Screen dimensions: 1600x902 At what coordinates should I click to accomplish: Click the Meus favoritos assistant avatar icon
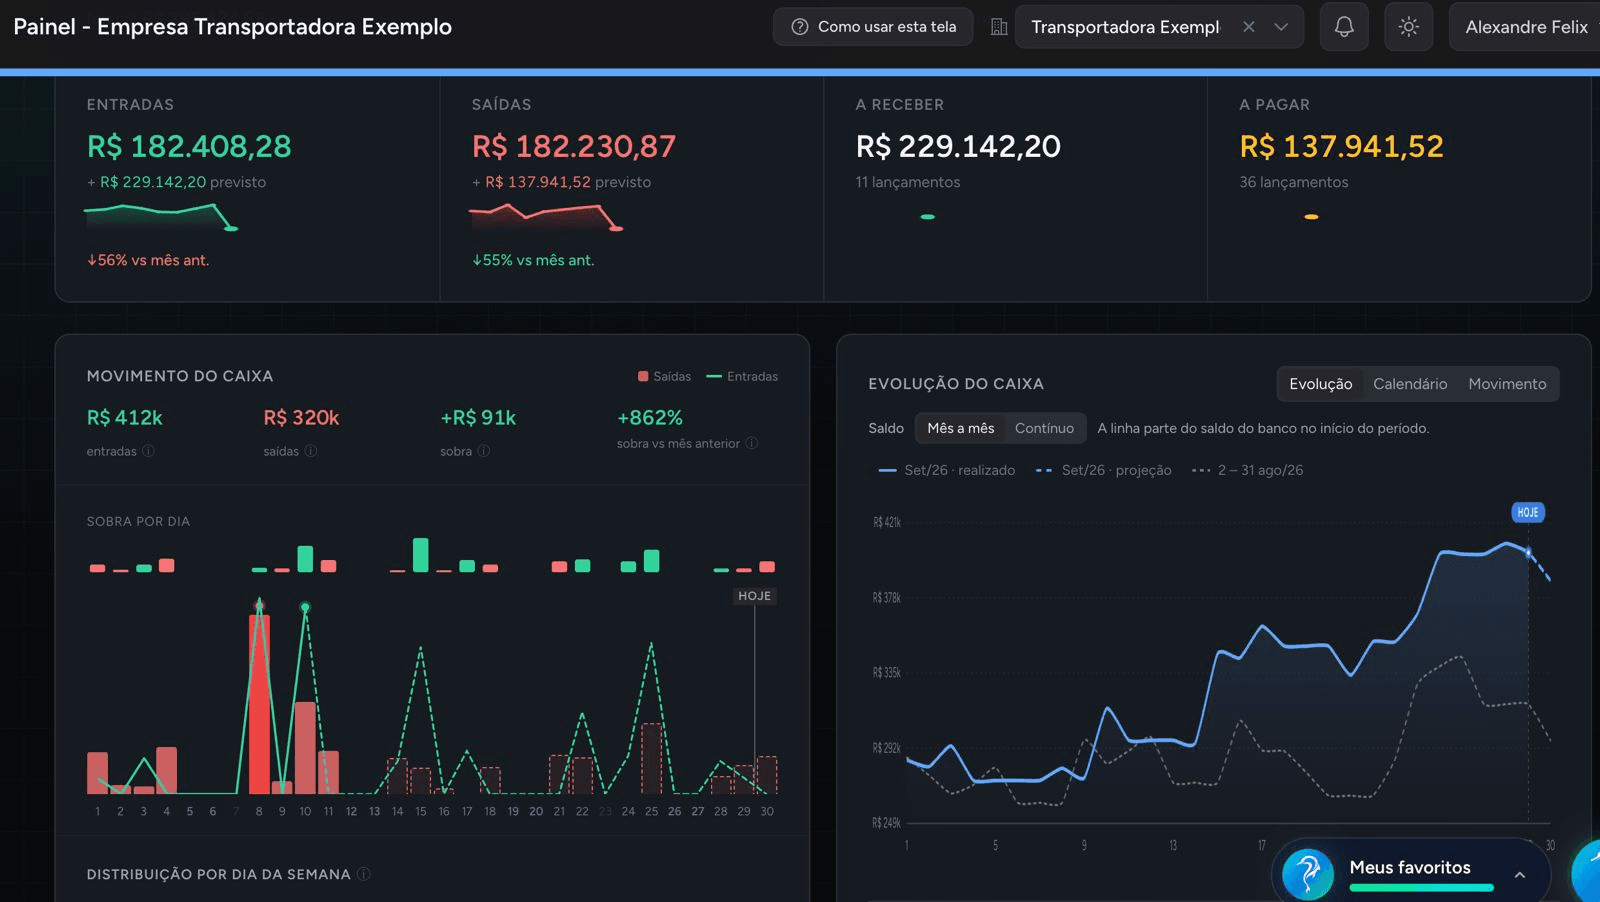pos(1308,873)
